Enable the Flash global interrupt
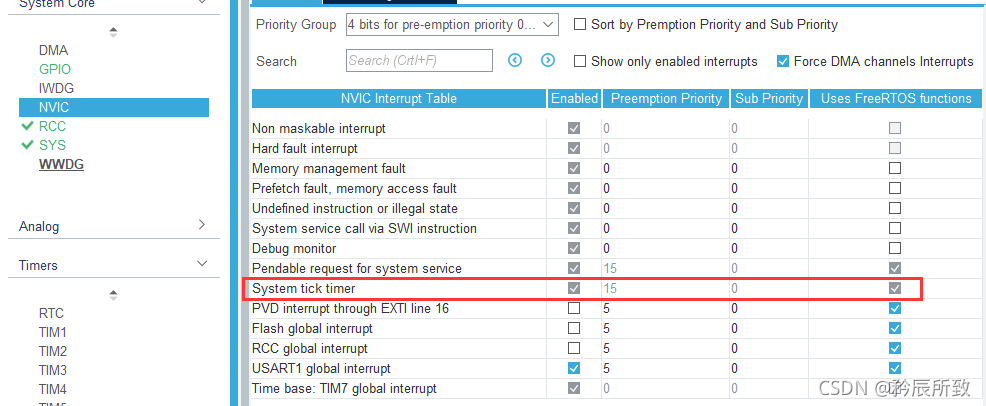Viewport: 986px width, 406px height. coord(574,328)
